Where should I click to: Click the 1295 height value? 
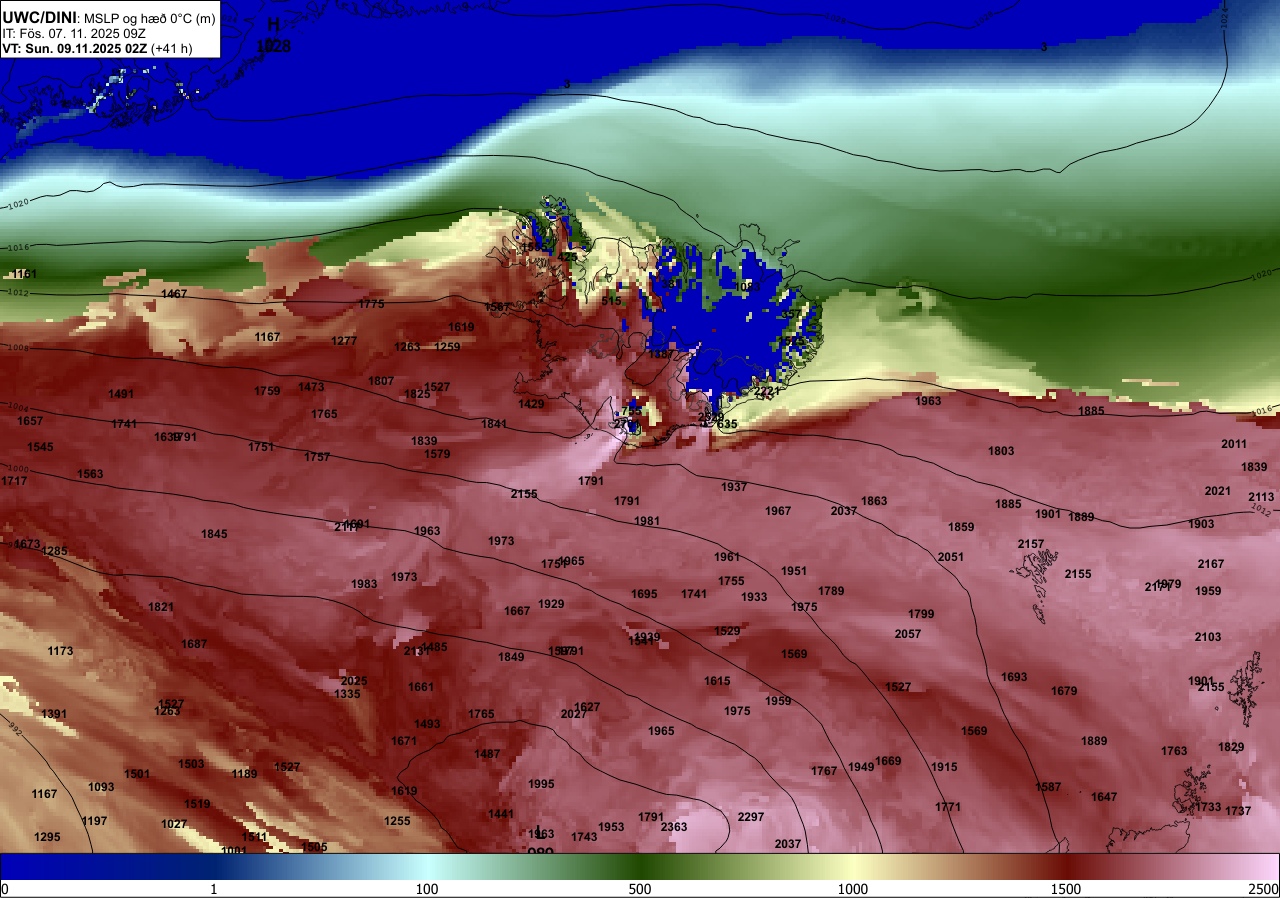coord(47,837)
